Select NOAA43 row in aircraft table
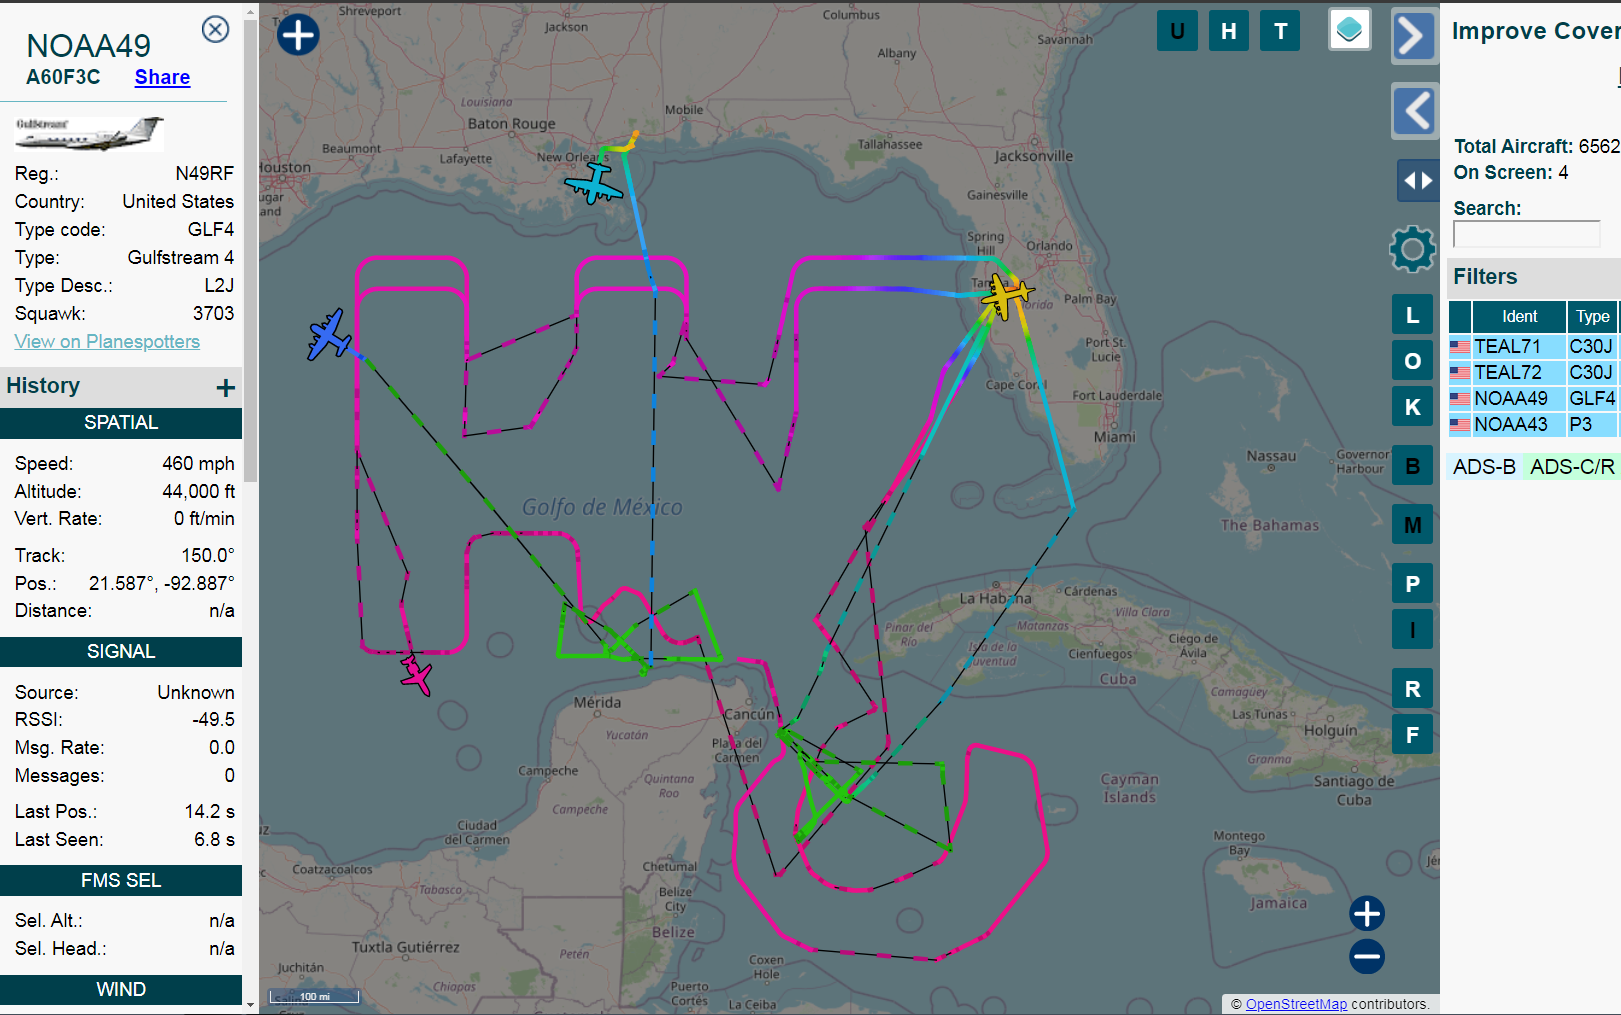Image resolution: width=1621 pixels, height=1015 pixels. 1534,424
